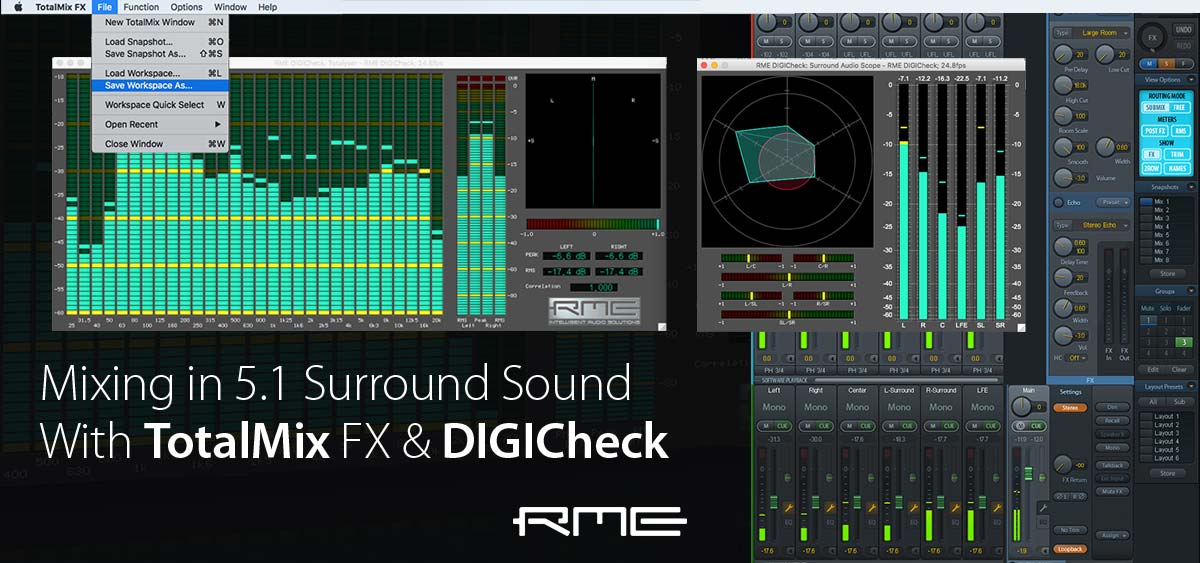Open the Function menu

(141, 7)
